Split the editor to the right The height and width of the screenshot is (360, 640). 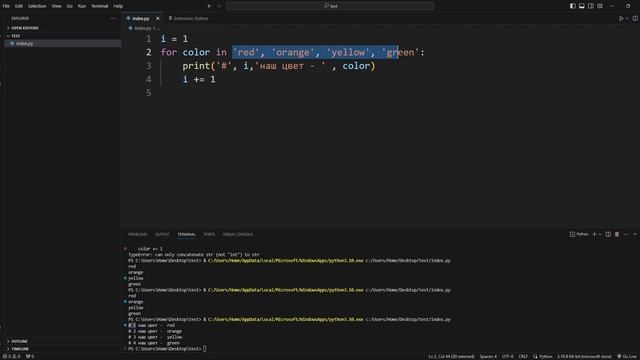pyautogui.click(x=635, y=18)
